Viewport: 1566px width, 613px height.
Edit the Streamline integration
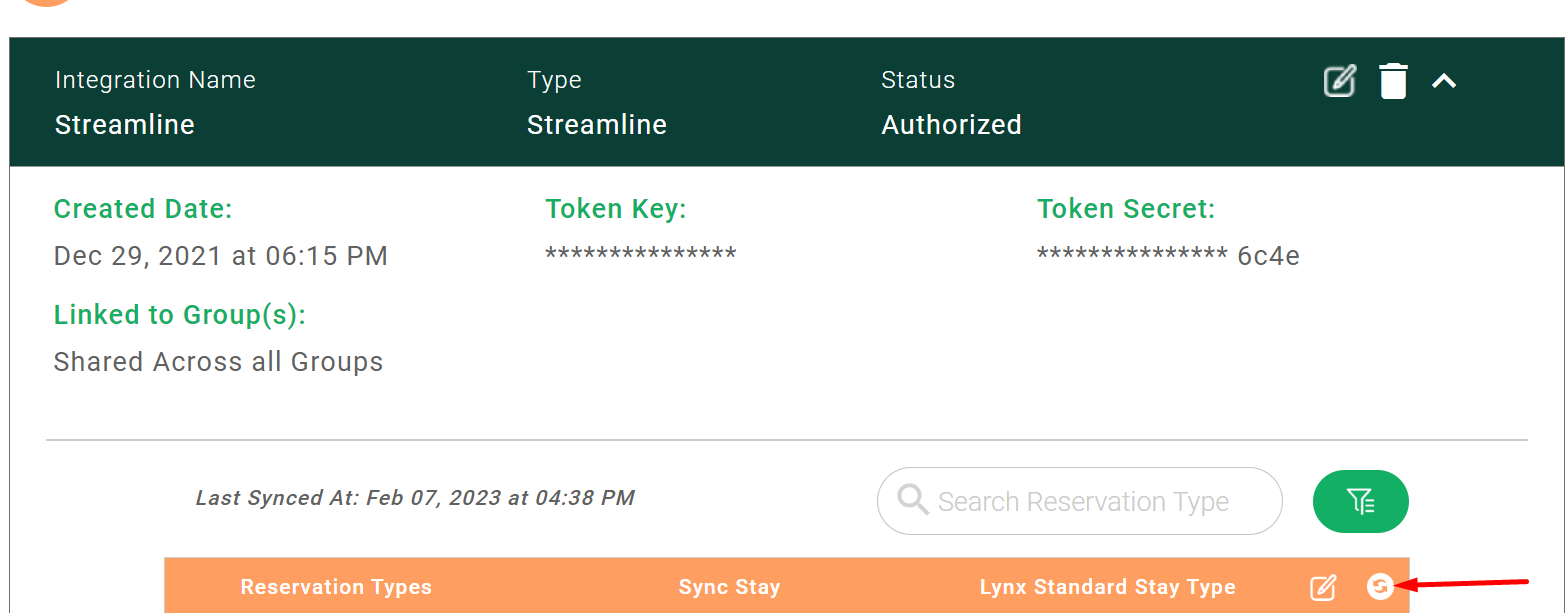(x=1339, y=80)
